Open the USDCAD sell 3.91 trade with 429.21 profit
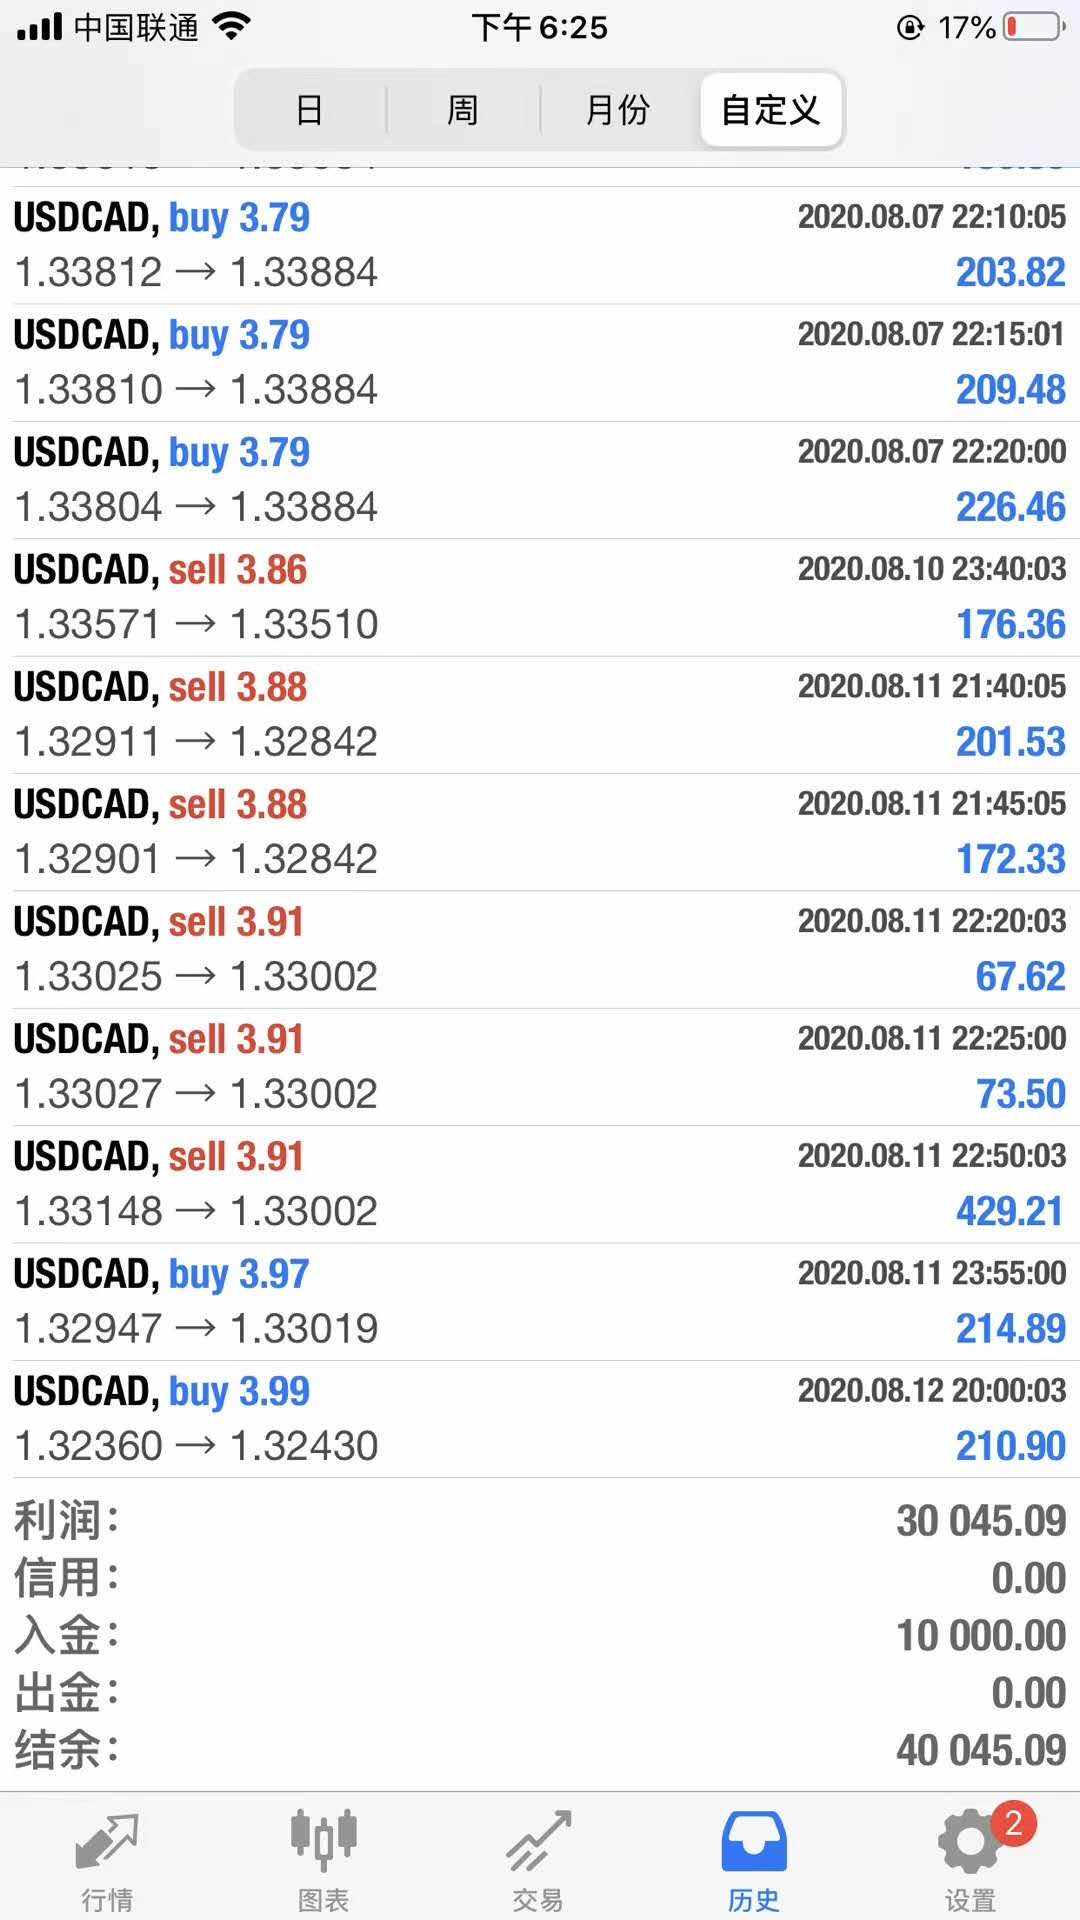This screenshot has height=1920, width=1080. pos(540,1184)
